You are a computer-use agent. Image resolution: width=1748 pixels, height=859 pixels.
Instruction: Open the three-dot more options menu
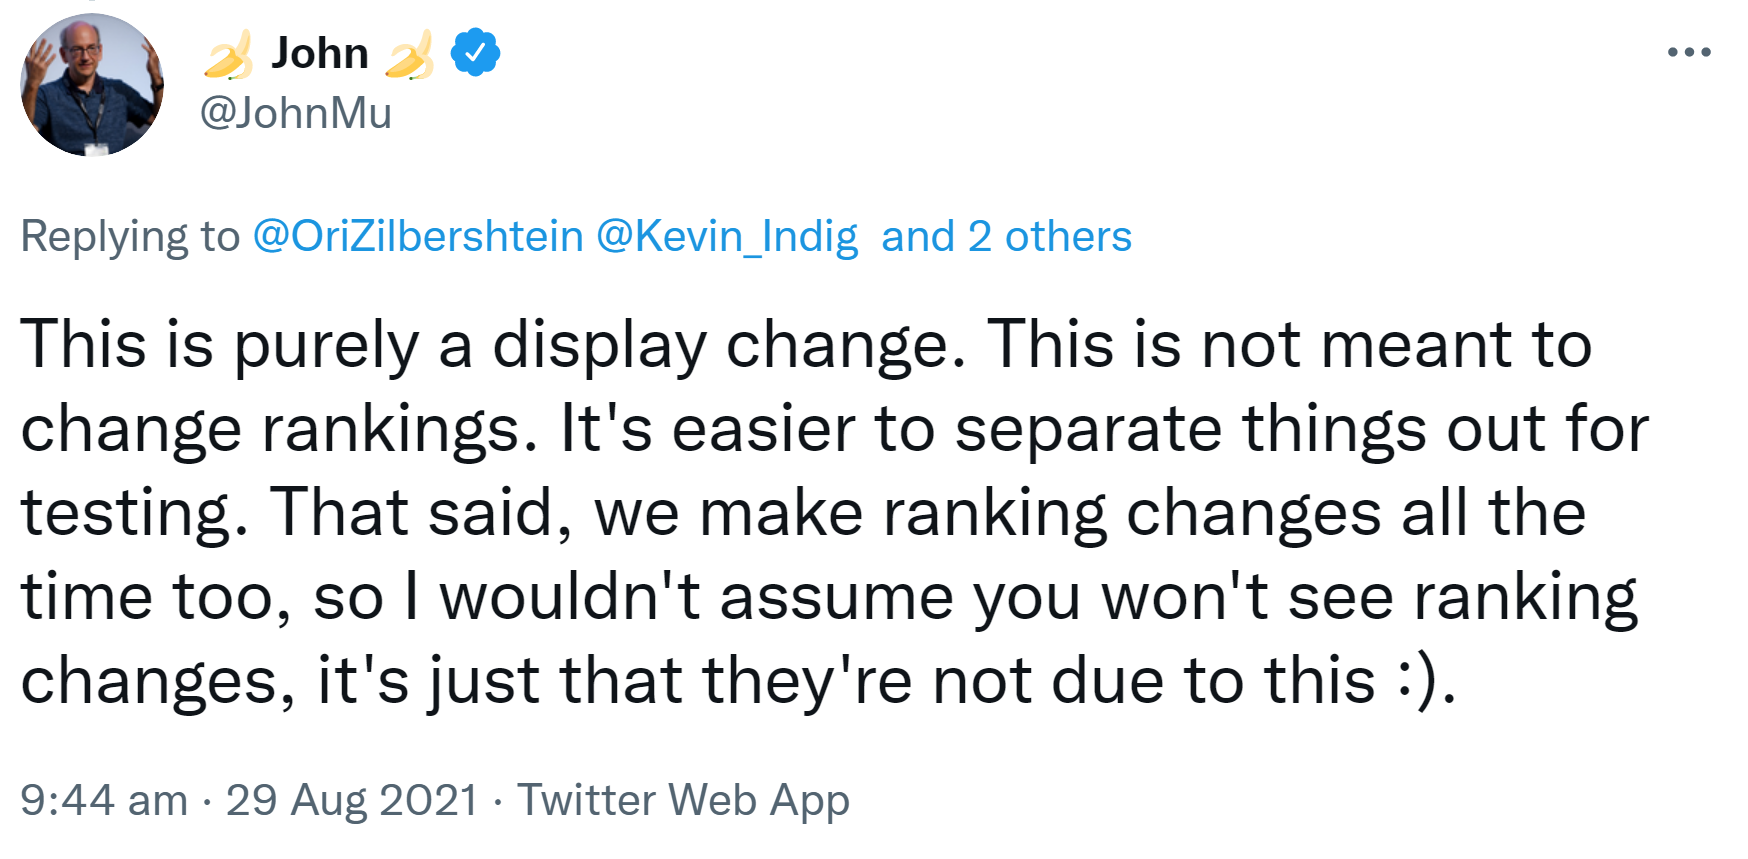pos(1689,52)
